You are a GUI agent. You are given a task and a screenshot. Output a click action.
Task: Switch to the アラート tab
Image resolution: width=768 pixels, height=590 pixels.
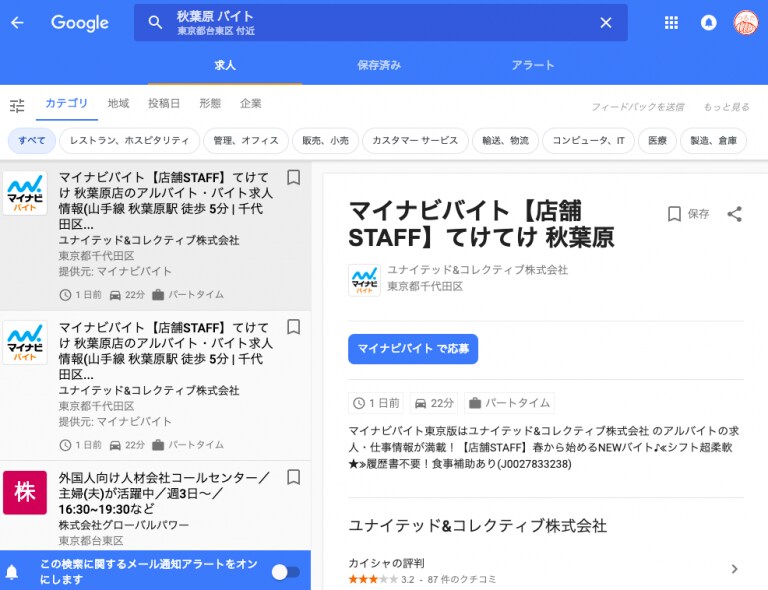[533, 65]
